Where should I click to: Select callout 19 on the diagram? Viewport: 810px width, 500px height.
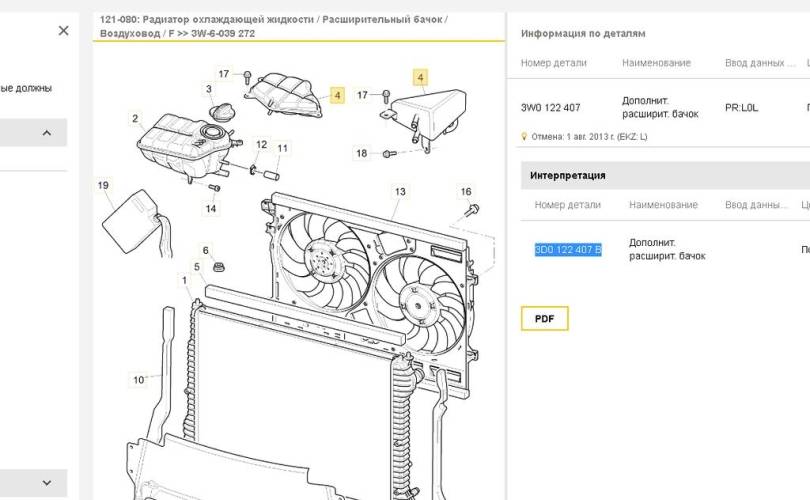(103, 185)
